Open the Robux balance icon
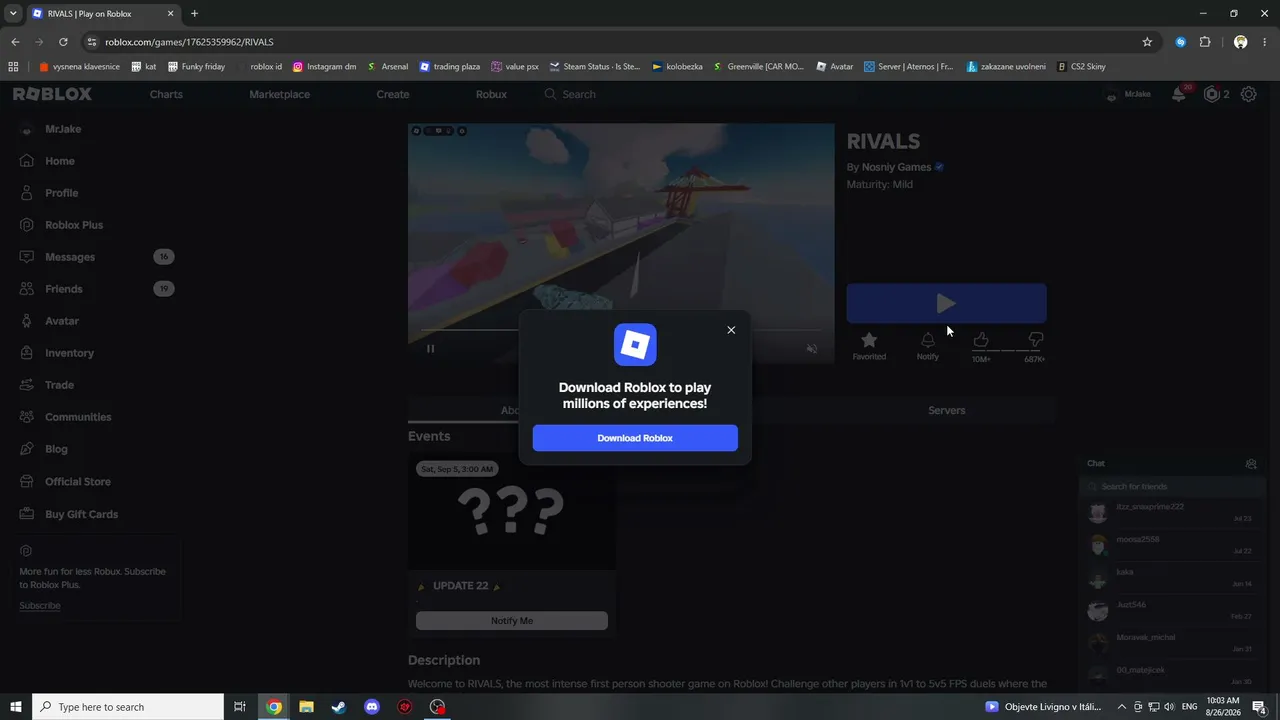 1212,94
